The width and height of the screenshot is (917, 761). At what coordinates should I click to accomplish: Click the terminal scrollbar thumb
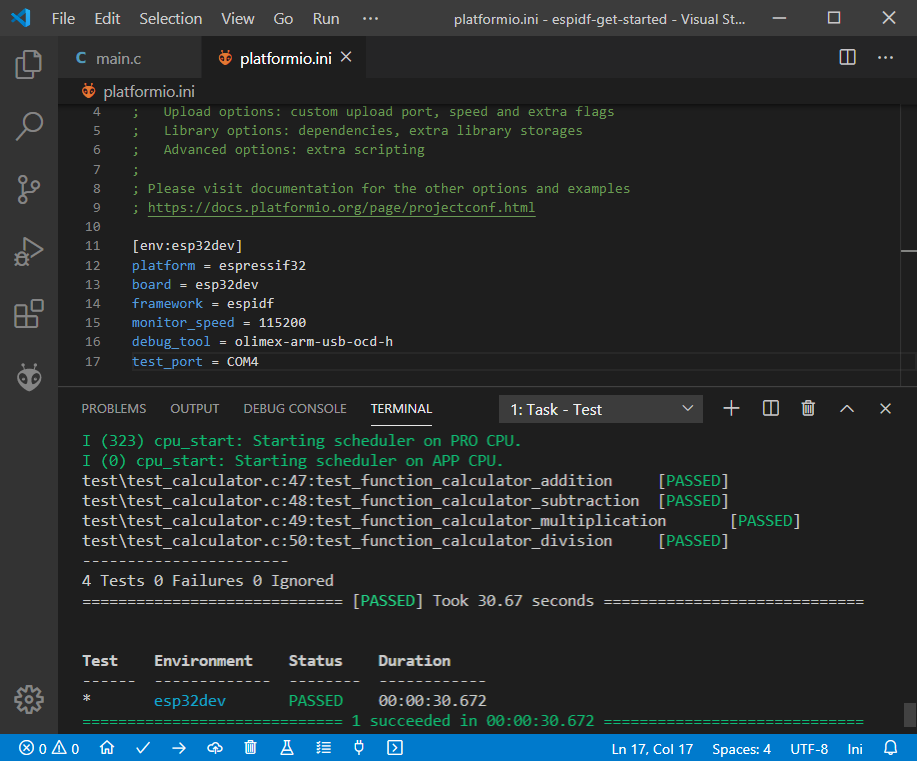point(909,714)
